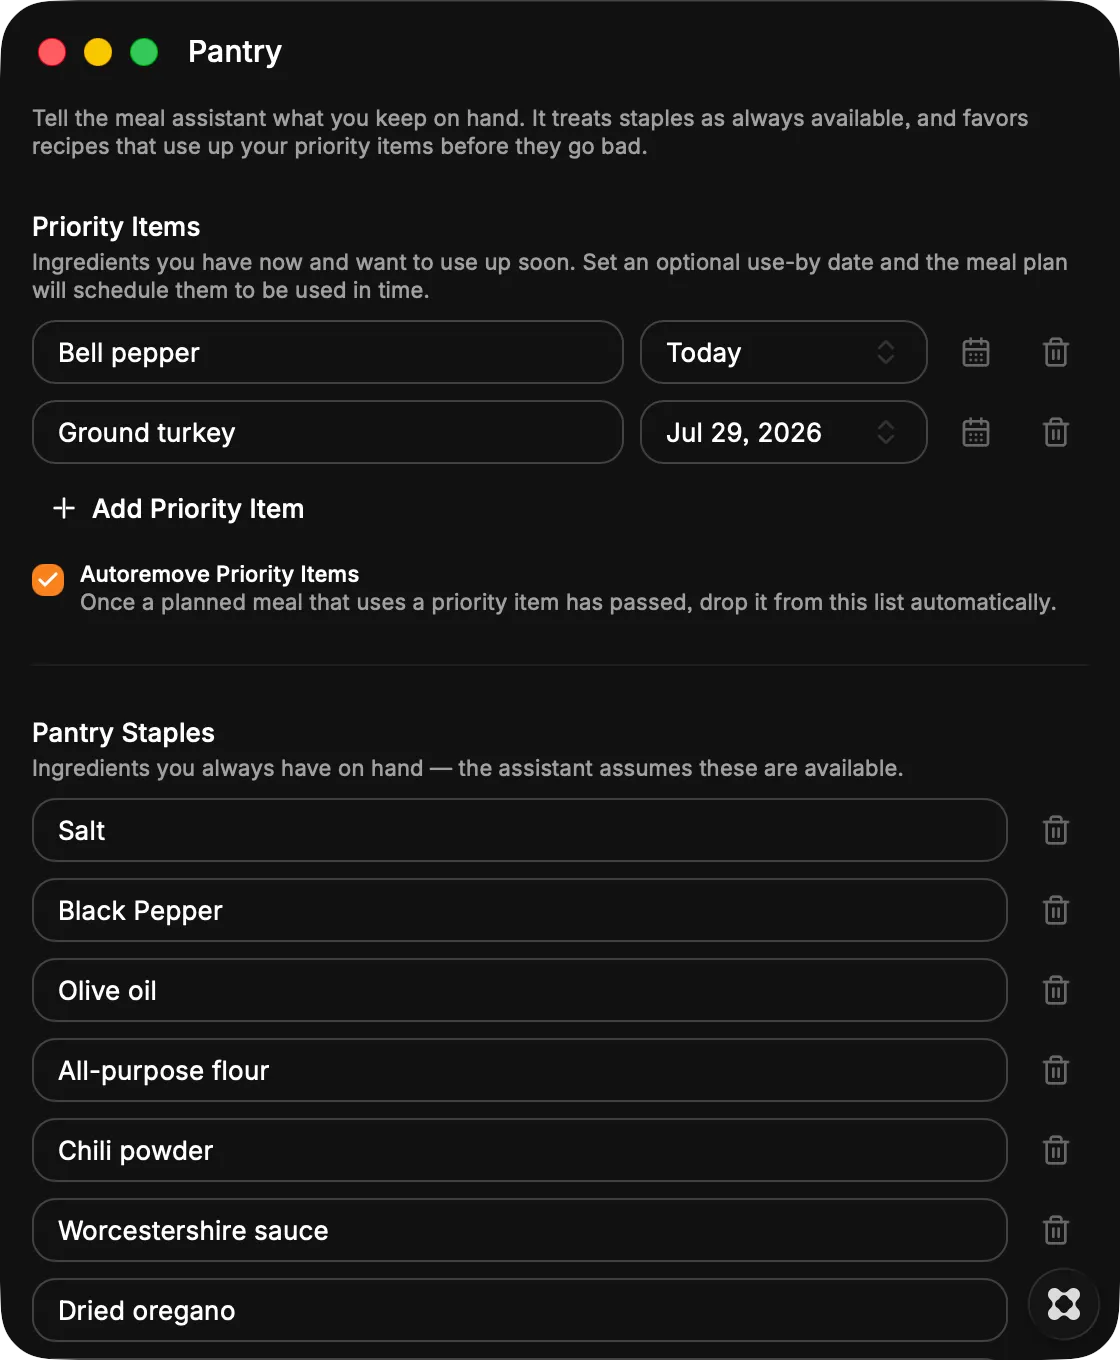
Task: Delete the Ground turkey priority item
Action: pyautogui.click(x=1056, y=432)
